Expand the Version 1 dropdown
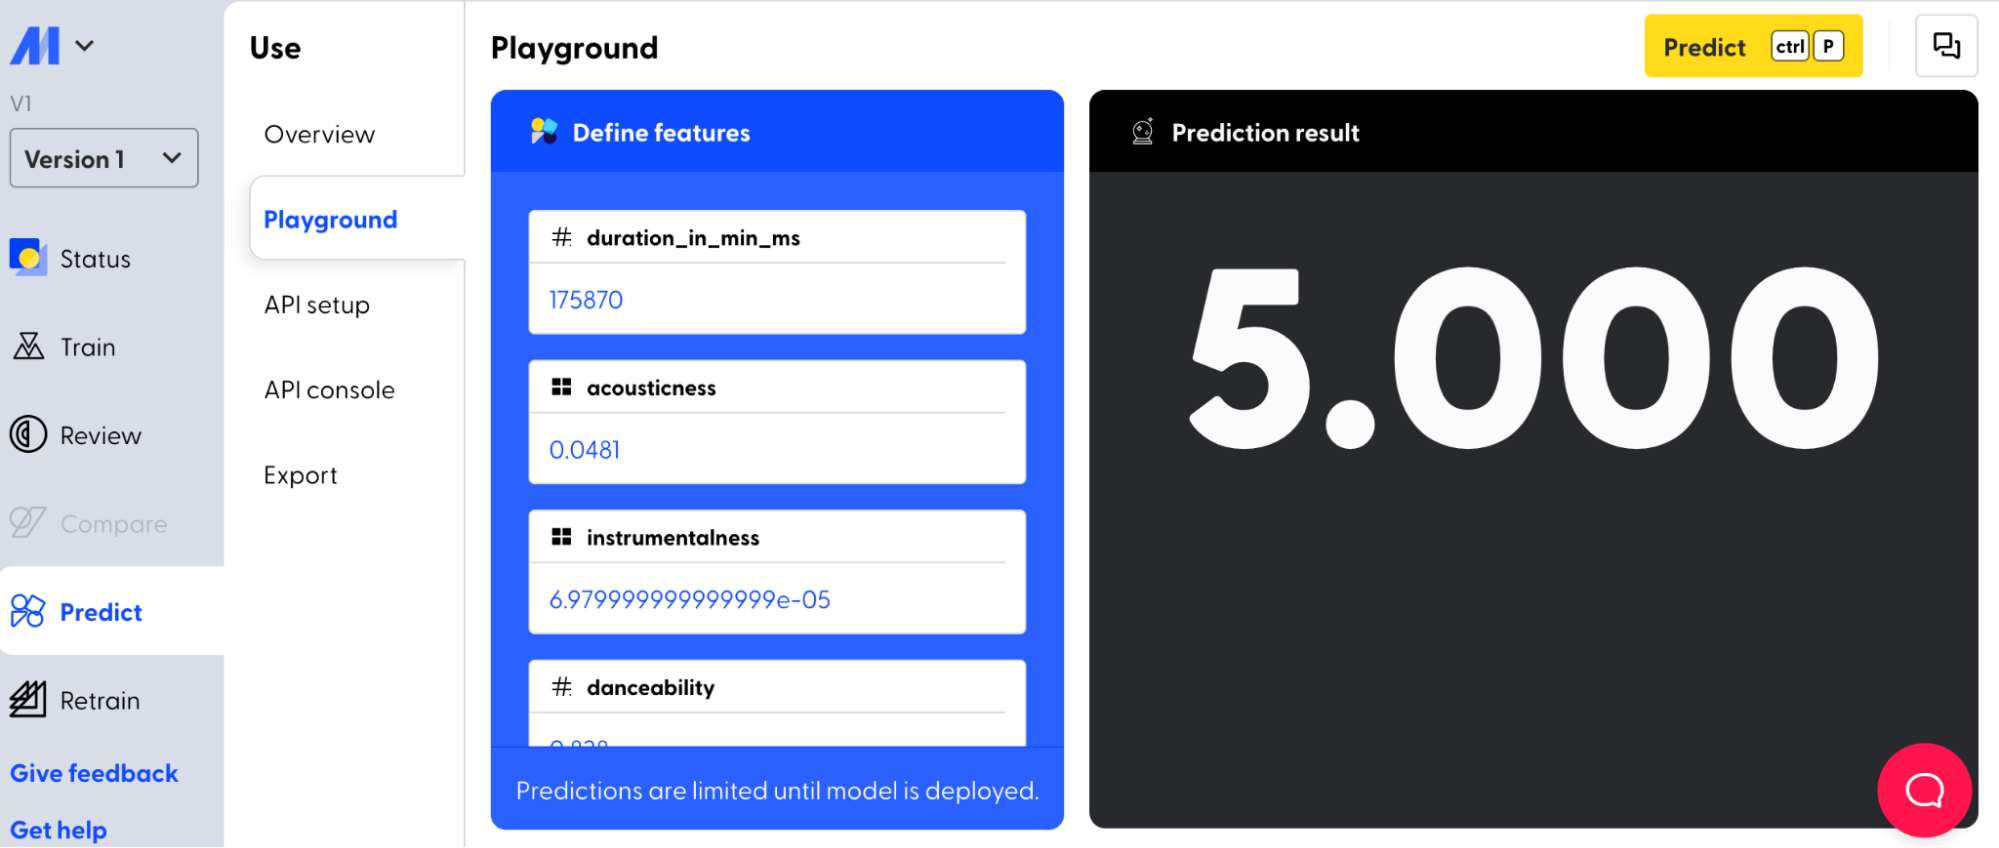The height and width of the screenshot is (848, 1999). (x=103, y=158)
